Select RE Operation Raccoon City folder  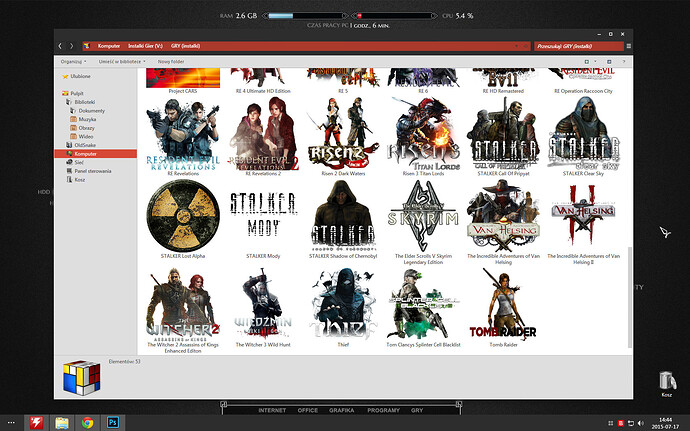583,76
